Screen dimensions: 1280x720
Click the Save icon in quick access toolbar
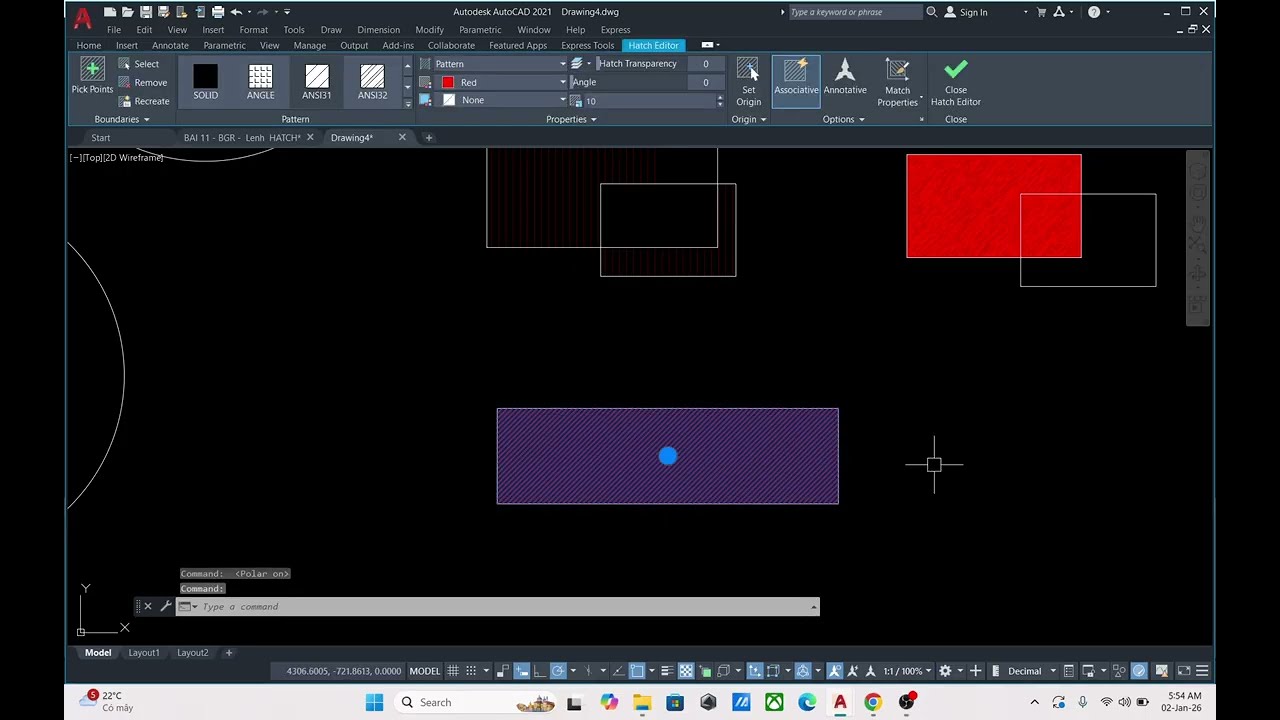click(x=146, y=12)
